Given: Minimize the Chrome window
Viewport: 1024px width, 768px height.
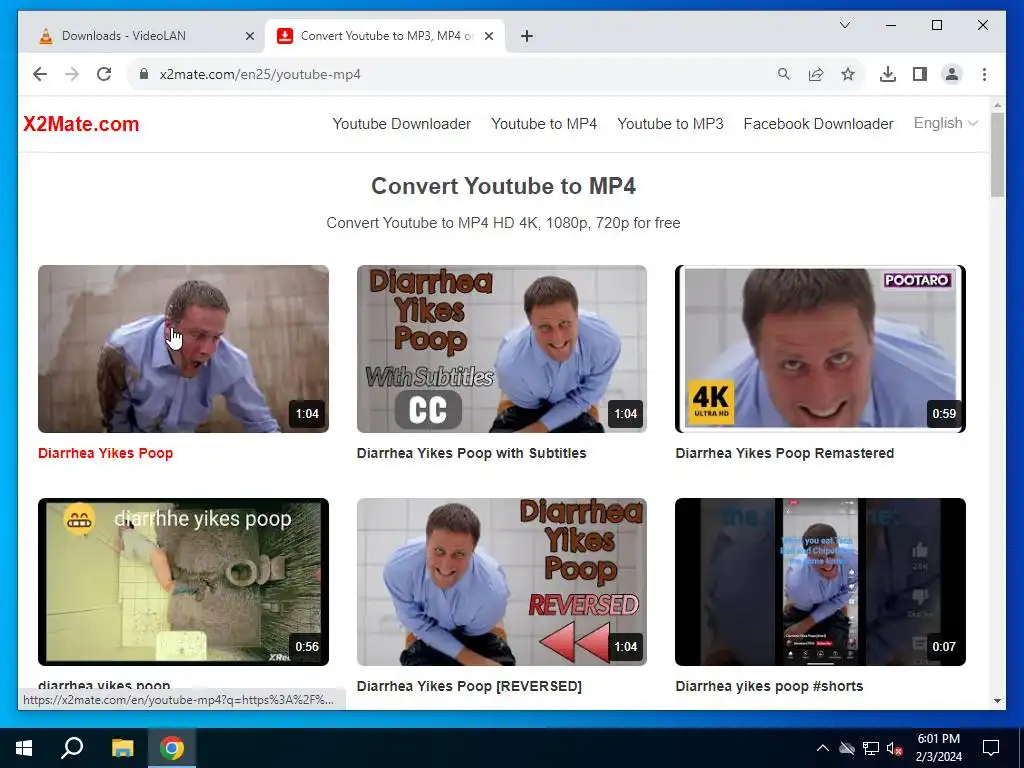Looking at the screenshot, I should (x=891, y=25).
